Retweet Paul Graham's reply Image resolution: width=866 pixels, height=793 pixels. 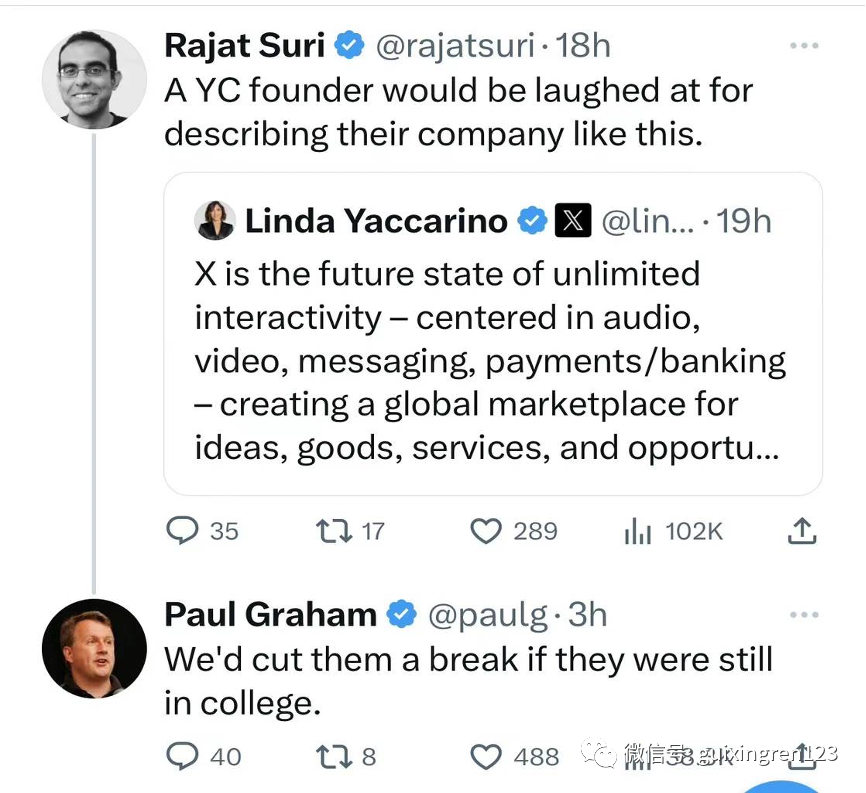pyautogui.click(x=331, y=756)
